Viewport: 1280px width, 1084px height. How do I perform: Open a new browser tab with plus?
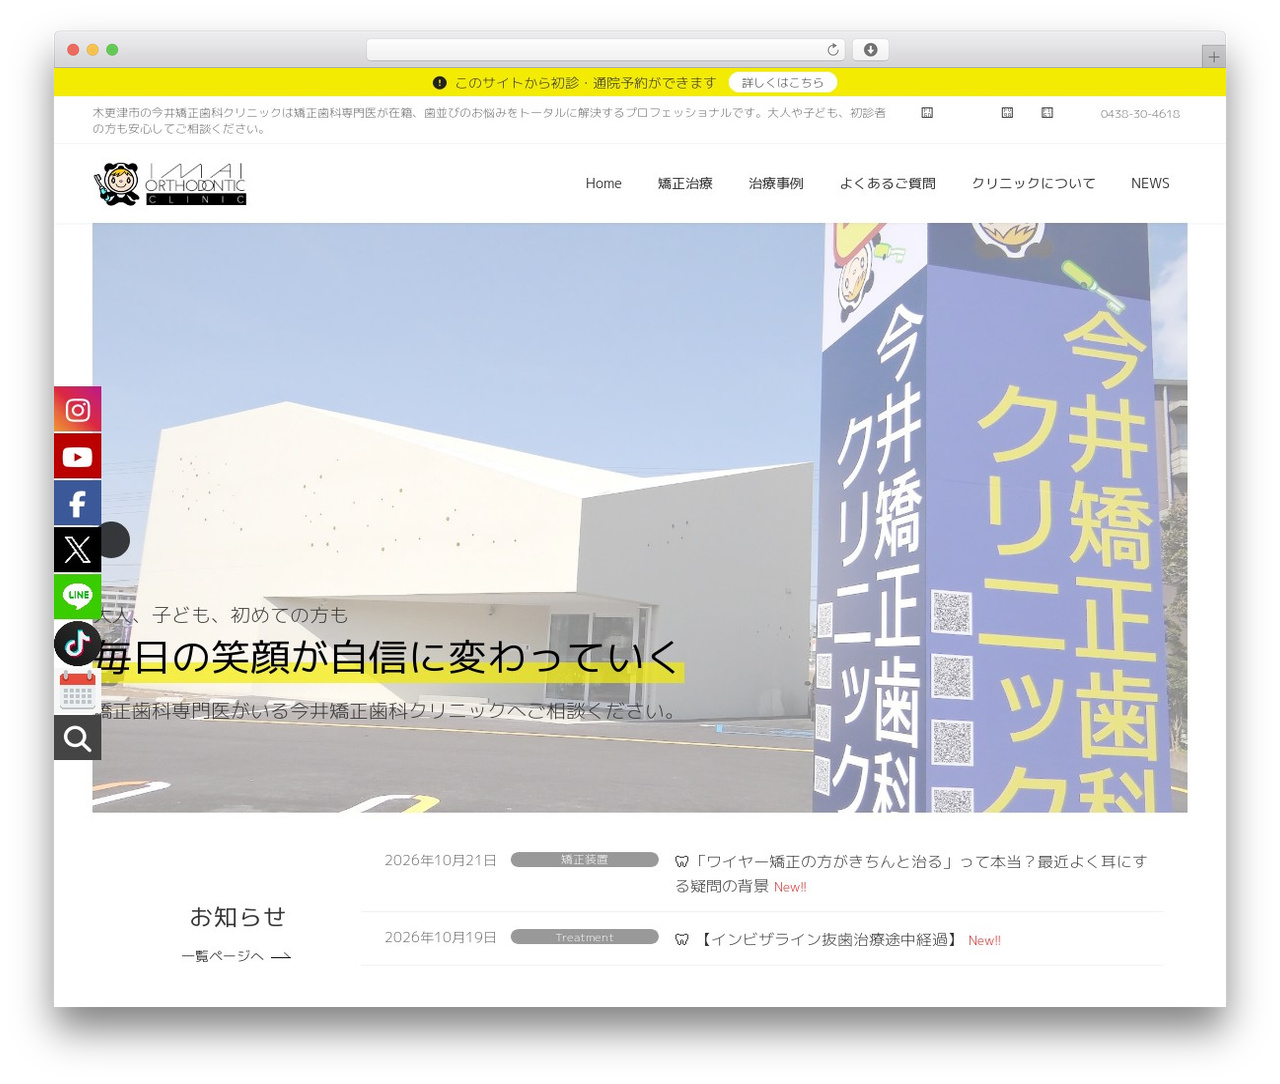[1213, 57]
